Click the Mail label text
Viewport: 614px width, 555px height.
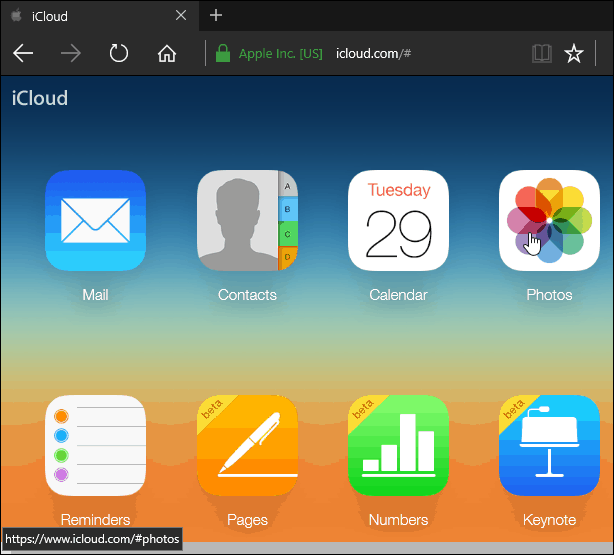coord(95,295)
